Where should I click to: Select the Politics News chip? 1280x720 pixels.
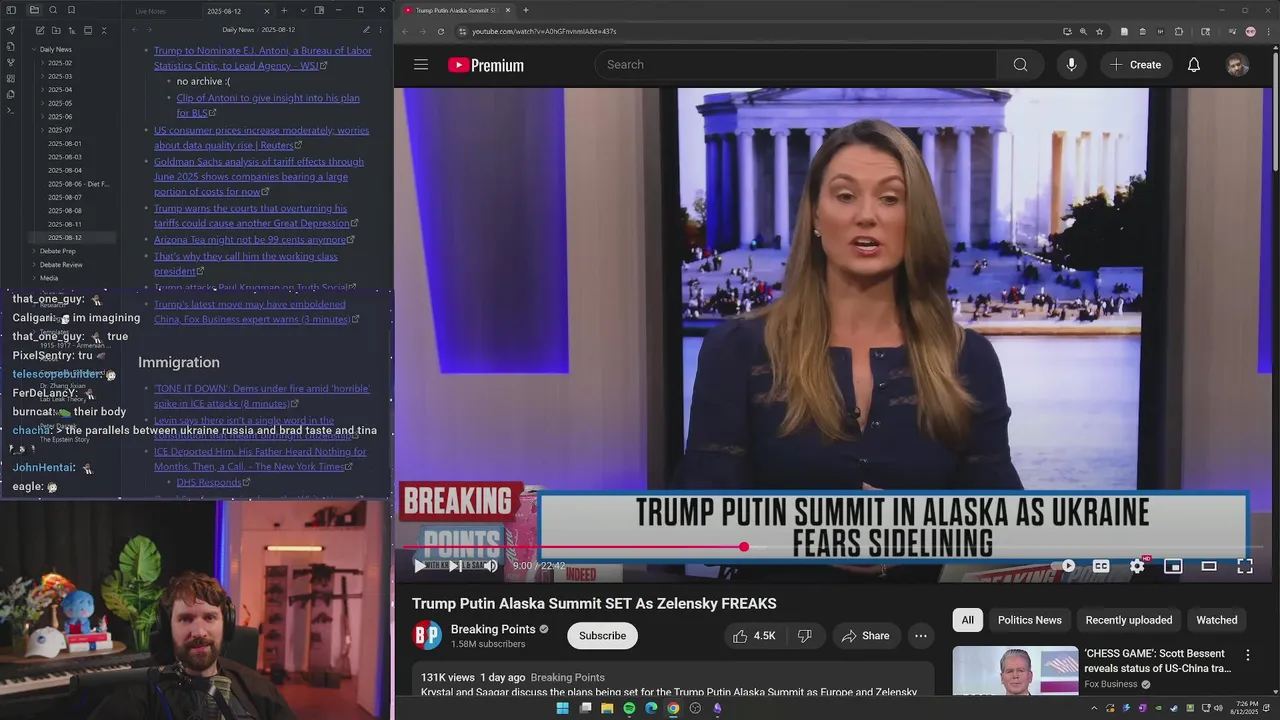[x=1029, y=620]
